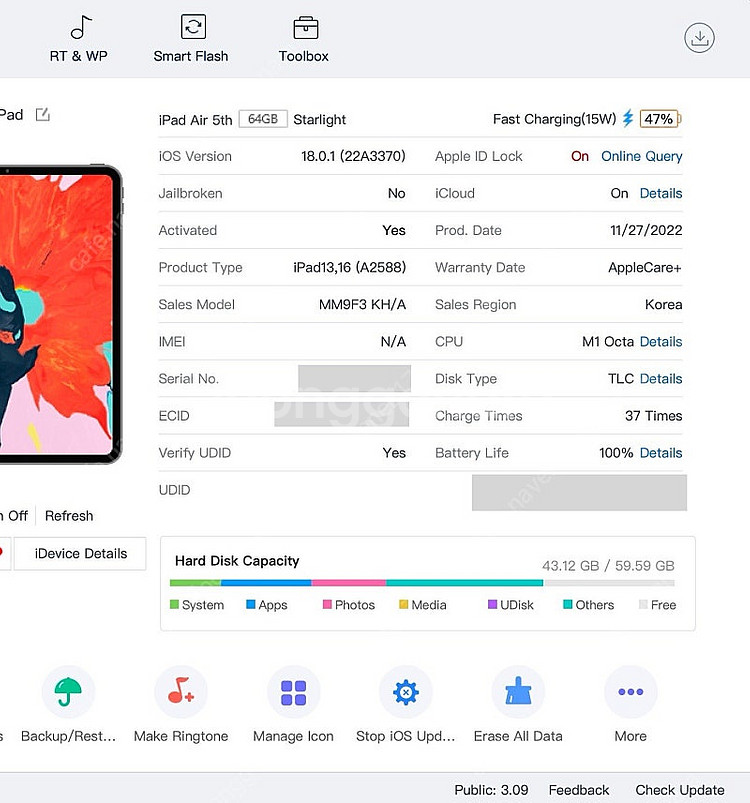This screenshot has height=803, width=750.
Task: Click Check Update in the status bar
Action: (x=680, y=790)
